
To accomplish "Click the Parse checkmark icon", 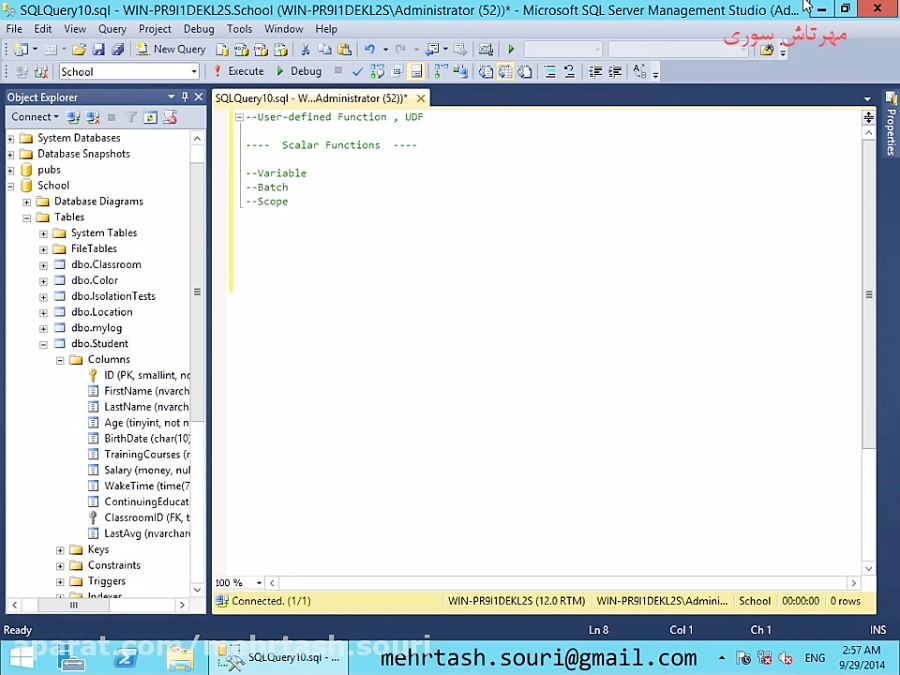I will (357, 72).
